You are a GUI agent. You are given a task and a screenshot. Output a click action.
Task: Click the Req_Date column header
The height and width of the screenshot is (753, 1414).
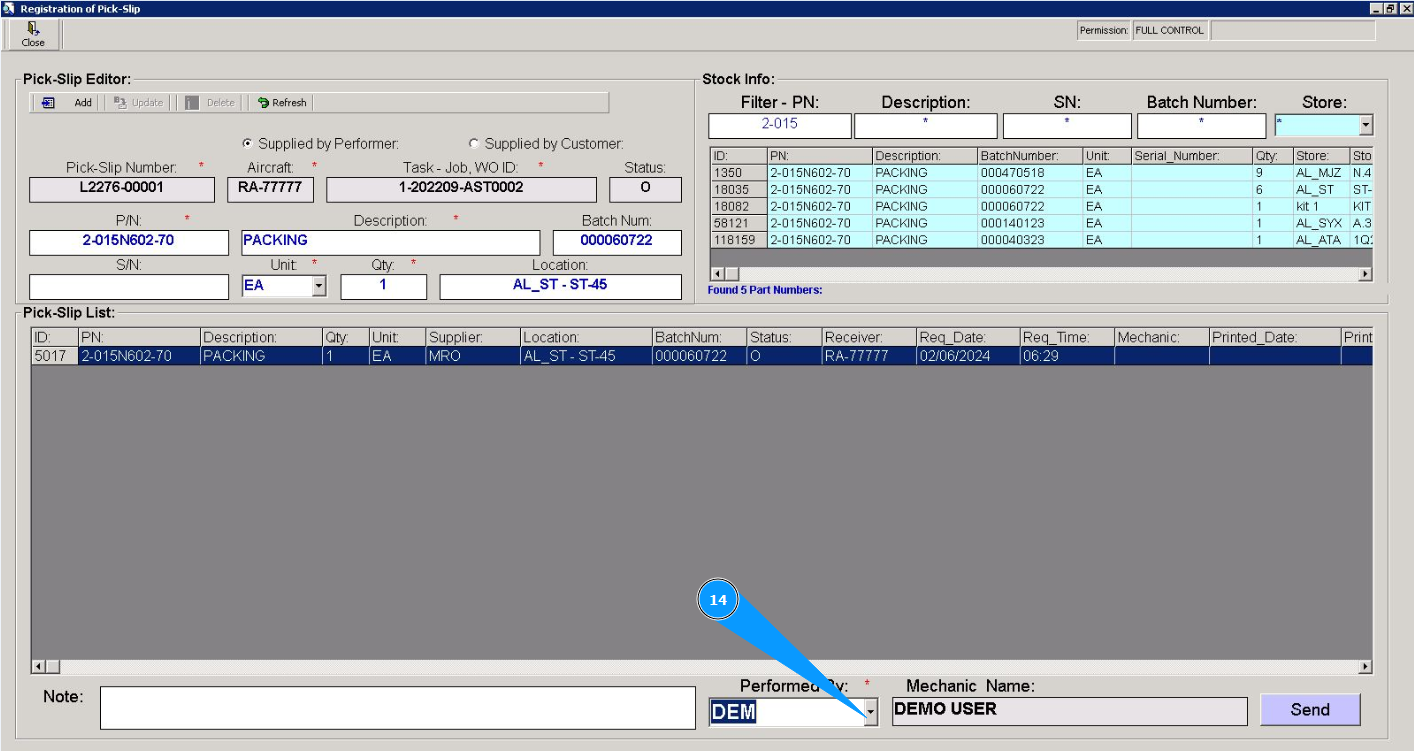point(967,338)
